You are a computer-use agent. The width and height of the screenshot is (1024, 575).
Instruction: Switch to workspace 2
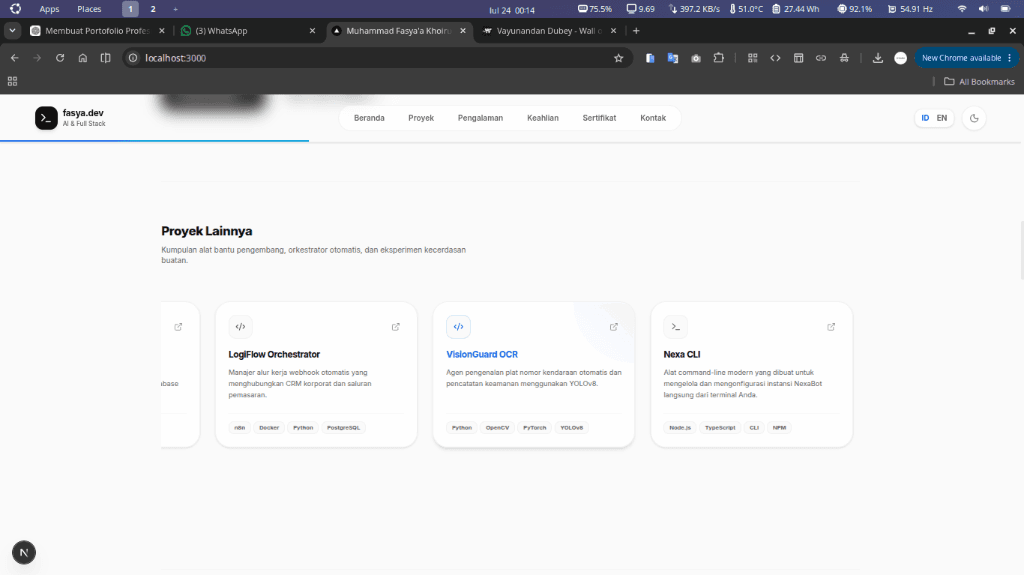pyautogui.click(x=153, y=9)
